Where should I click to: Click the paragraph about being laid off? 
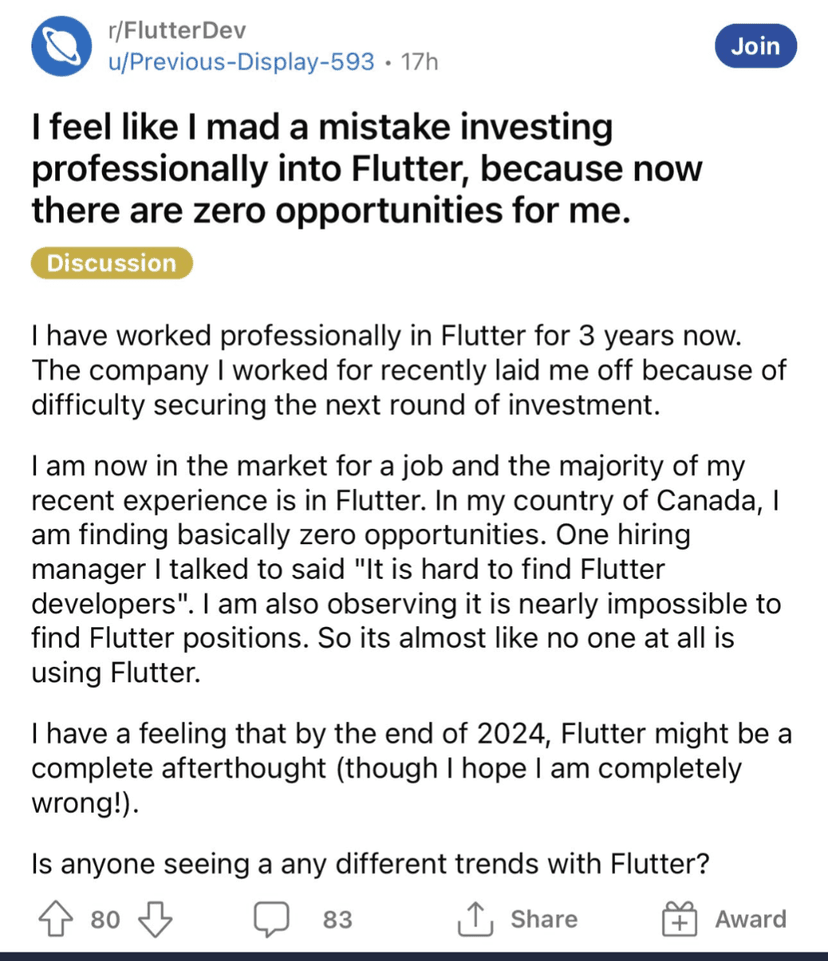click(x=409, y=370)
